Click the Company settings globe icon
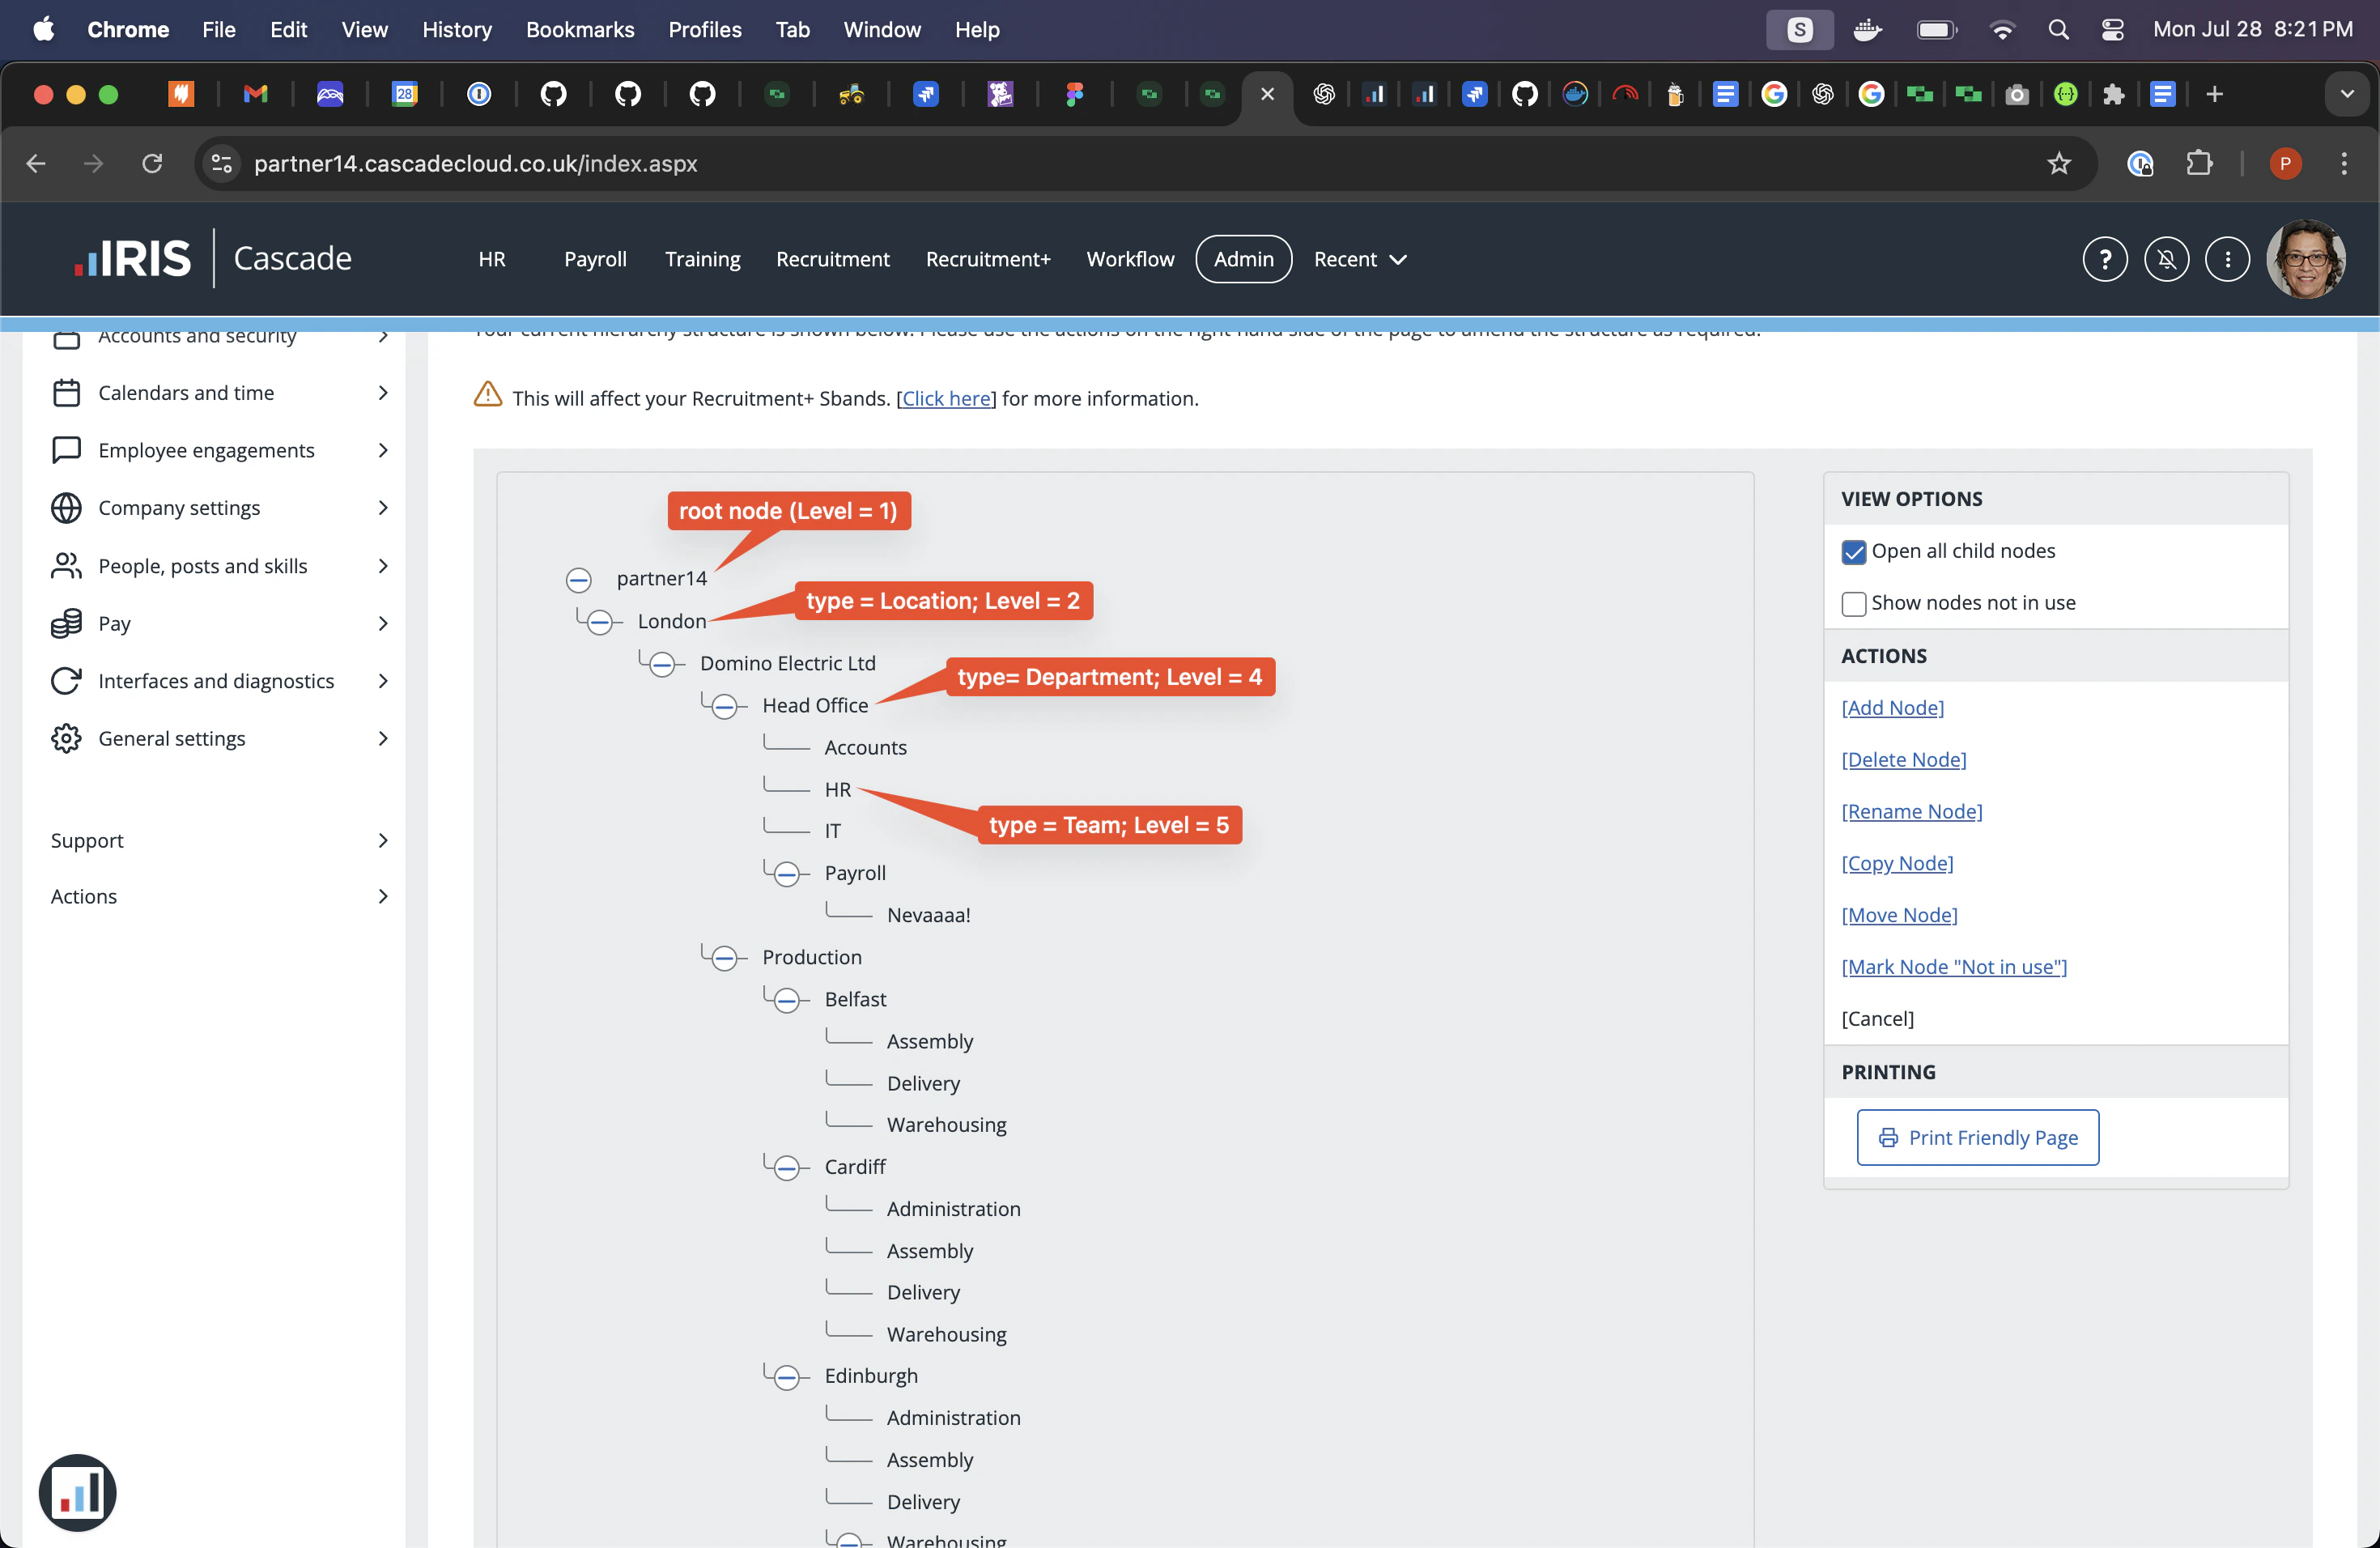This screenshot has height=1548, width=2380. [66, 508]
